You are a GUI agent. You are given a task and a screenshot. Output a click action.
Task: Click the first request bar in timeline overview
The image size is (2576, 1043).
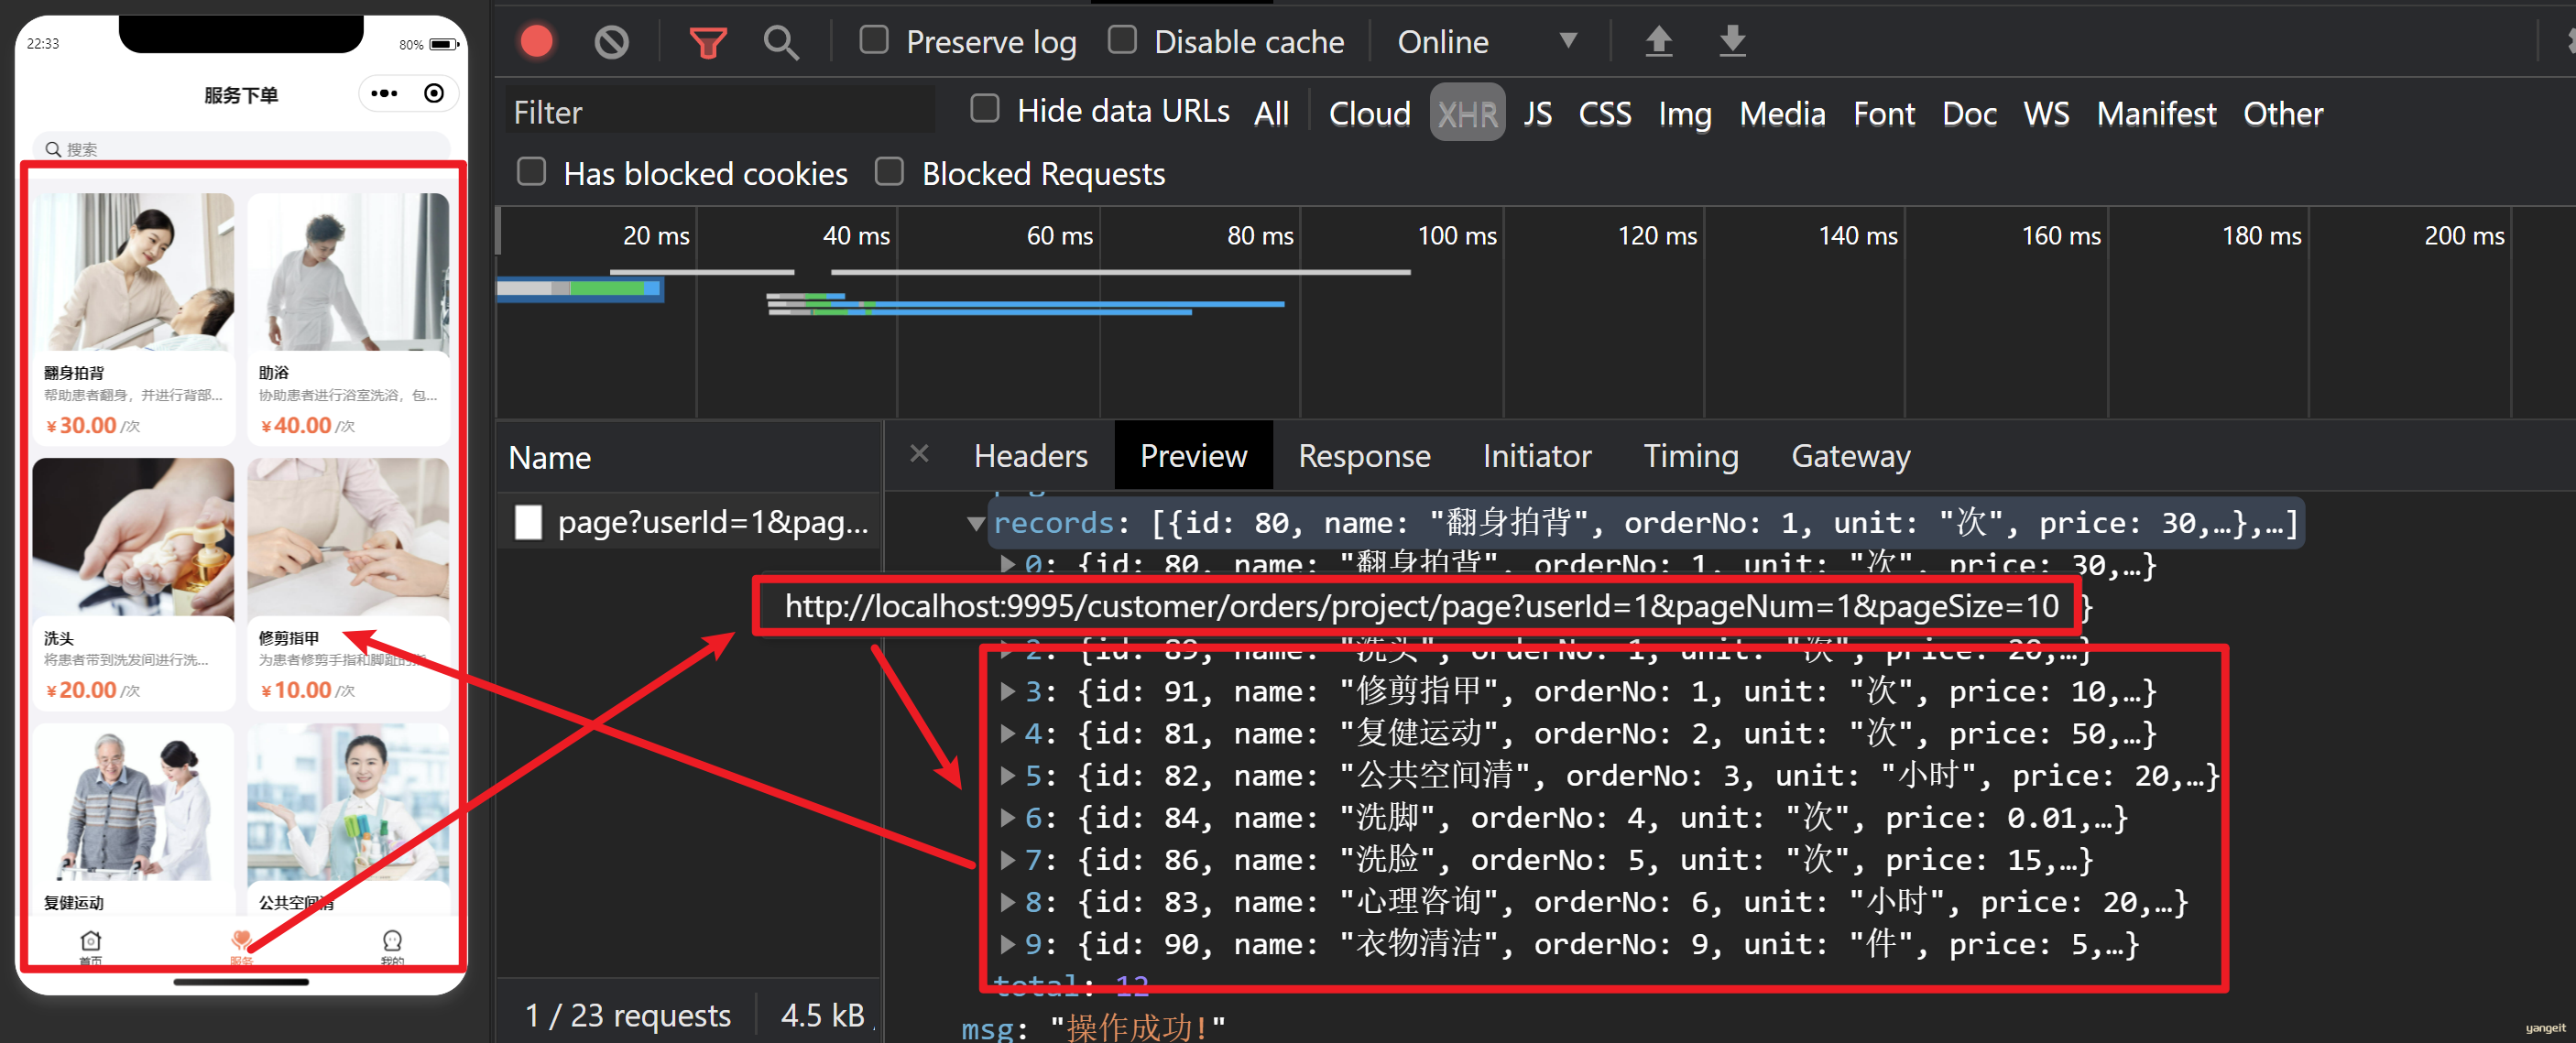coord(579,289)
